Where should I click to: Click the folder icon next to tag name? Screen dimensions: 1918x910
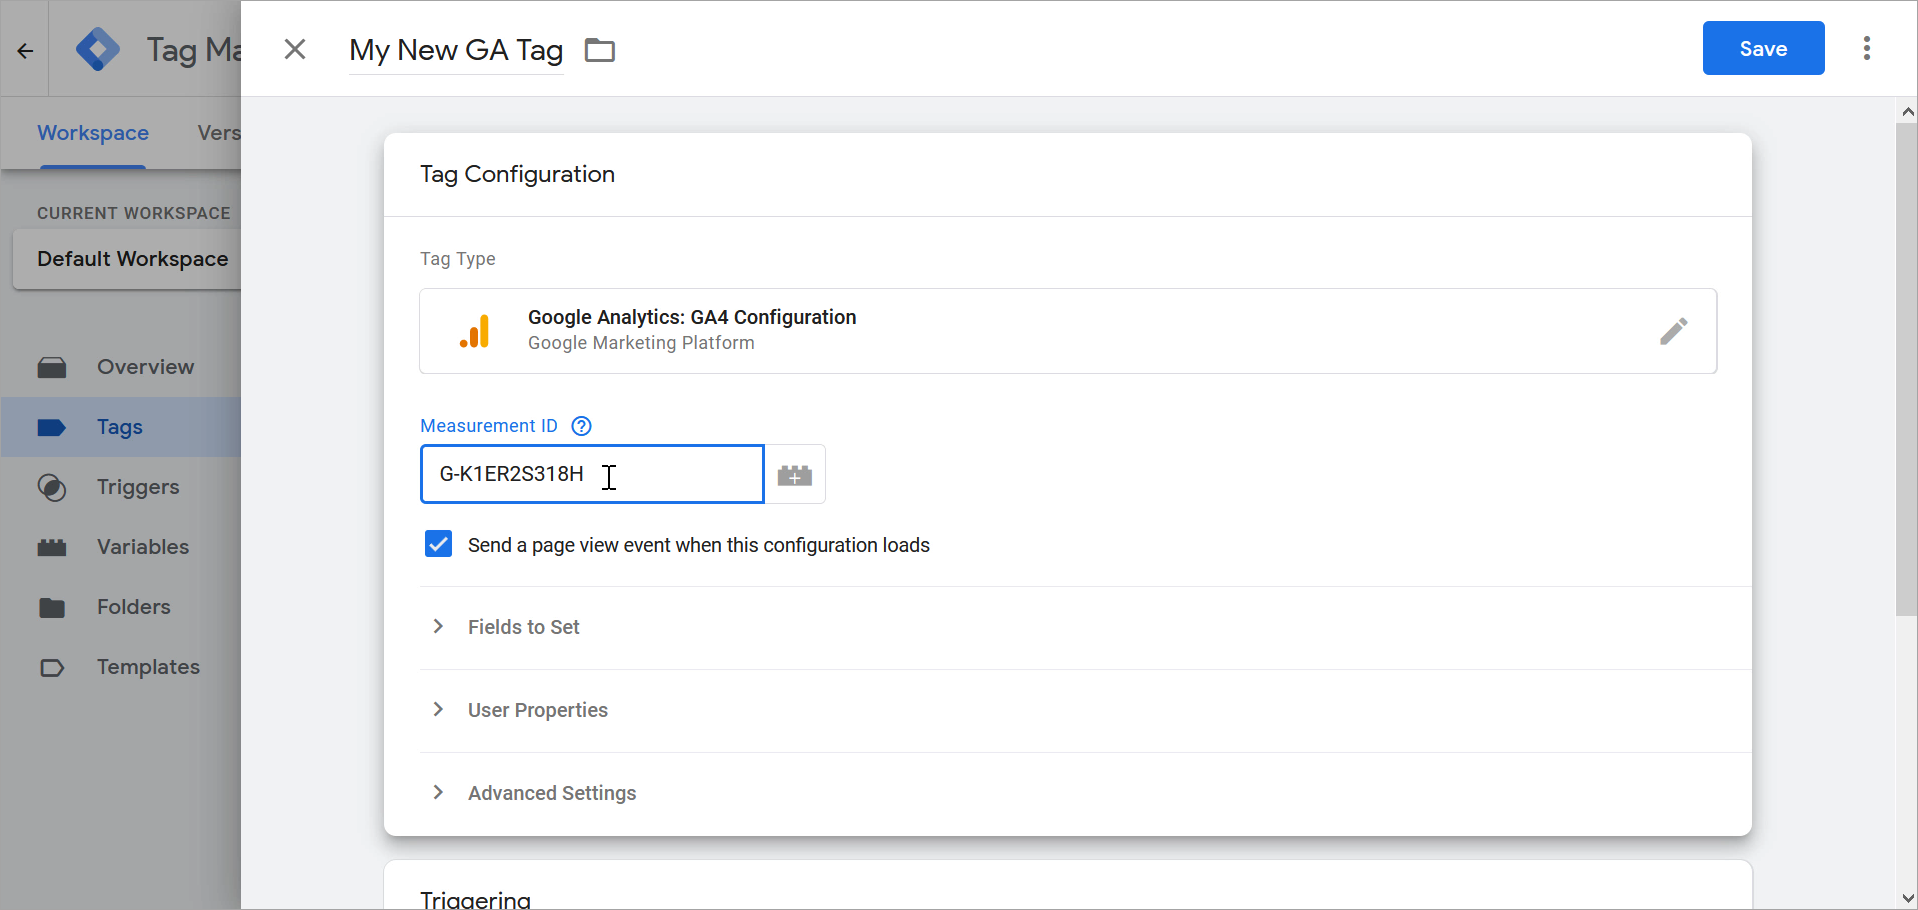(x=600, y=50)
